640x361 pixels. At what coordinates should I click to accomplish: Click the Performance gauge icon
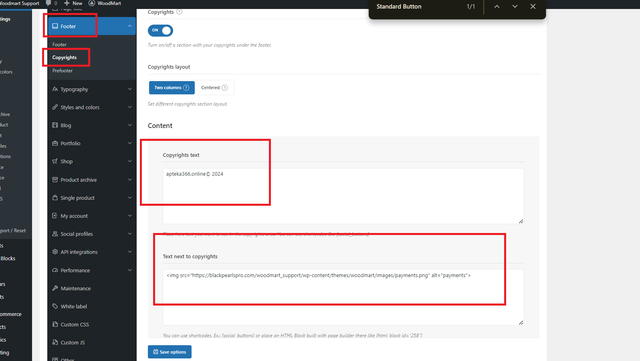click(x=55, y=270)
